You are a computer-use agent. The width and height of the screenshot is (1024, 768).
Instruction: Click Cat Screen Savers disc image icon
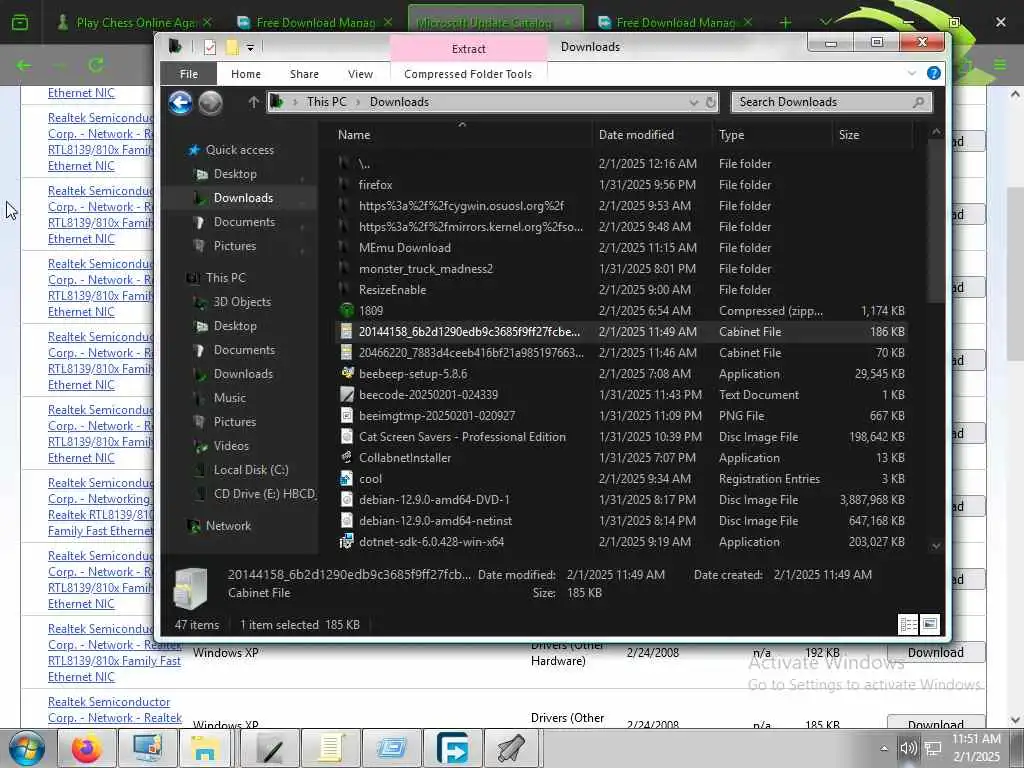tap(347, 436)
